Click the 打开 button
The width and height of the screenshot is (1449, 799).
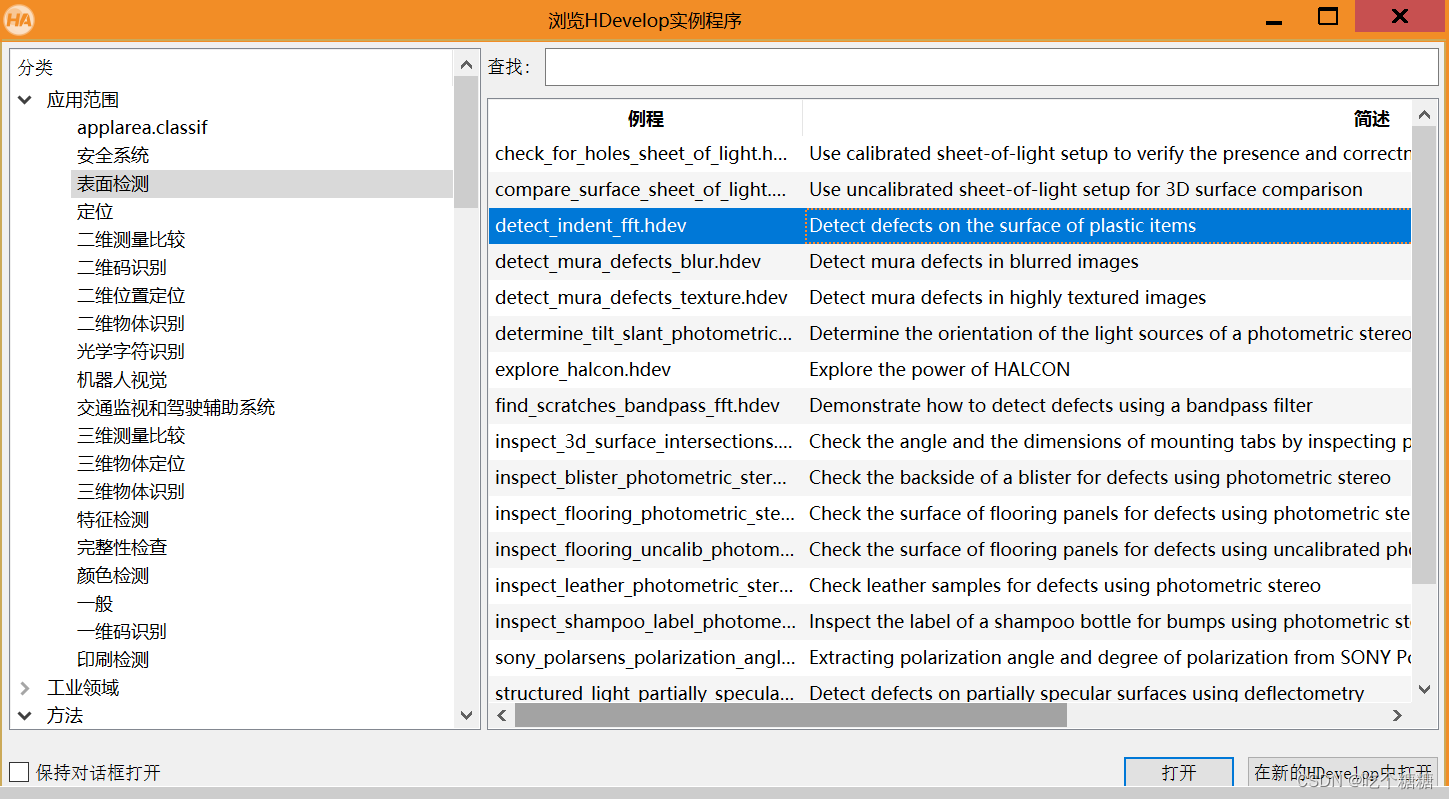click(1179, 772)
